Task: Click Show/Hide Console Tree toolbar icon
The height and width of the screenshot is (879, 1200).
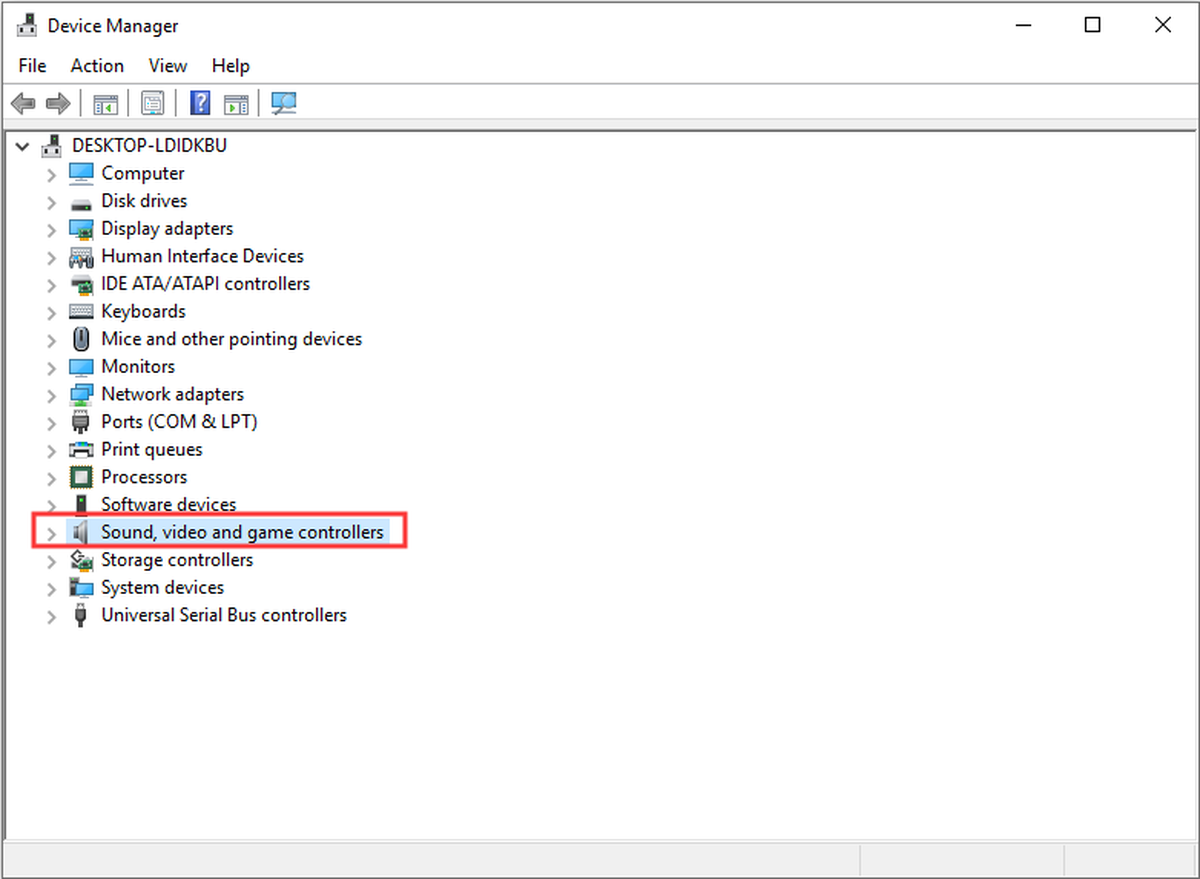Action: (105, 103)
